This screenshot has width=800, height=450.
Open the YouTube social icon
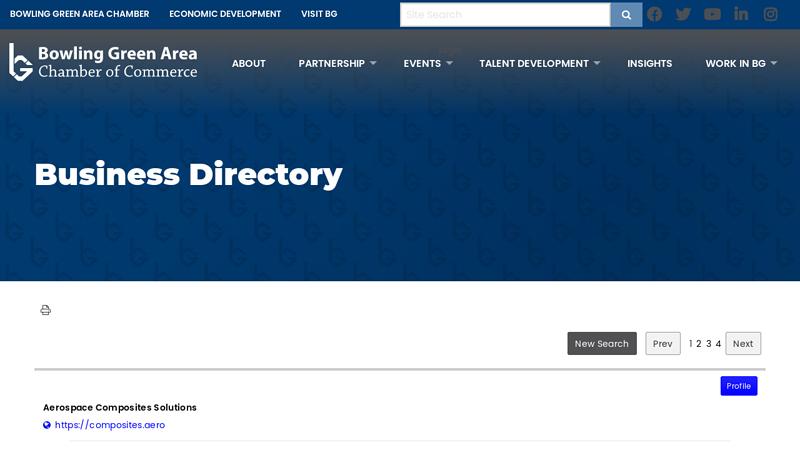712,14
